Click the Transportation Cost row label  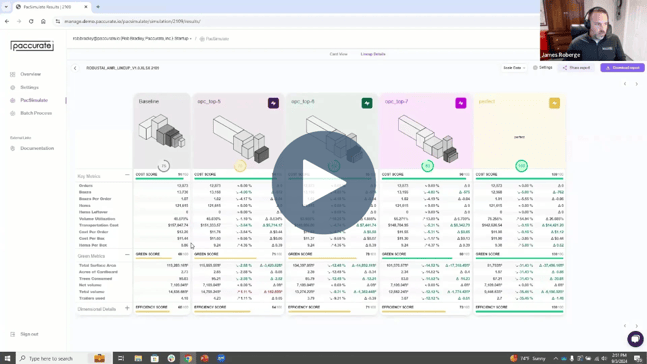click(x=99, y=225)
